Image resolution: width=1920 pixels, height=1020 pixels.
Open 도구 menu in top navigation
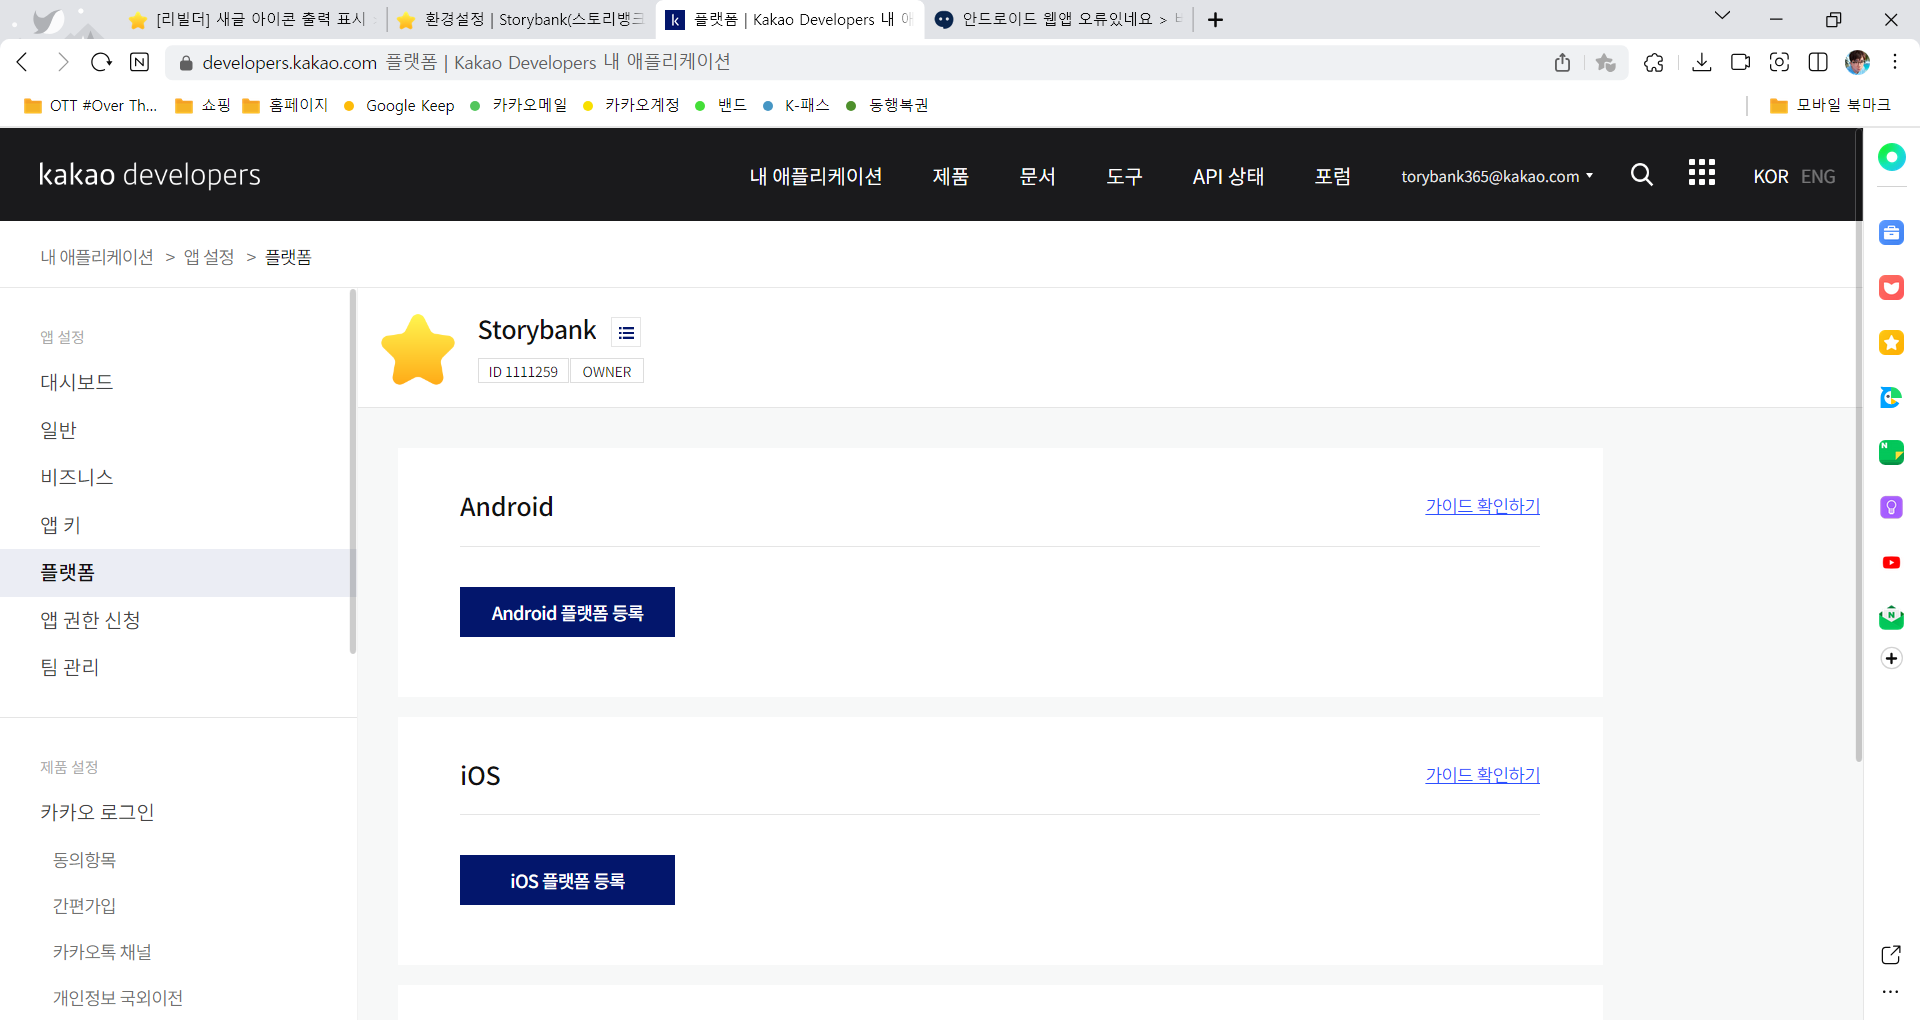(1125, 176)
